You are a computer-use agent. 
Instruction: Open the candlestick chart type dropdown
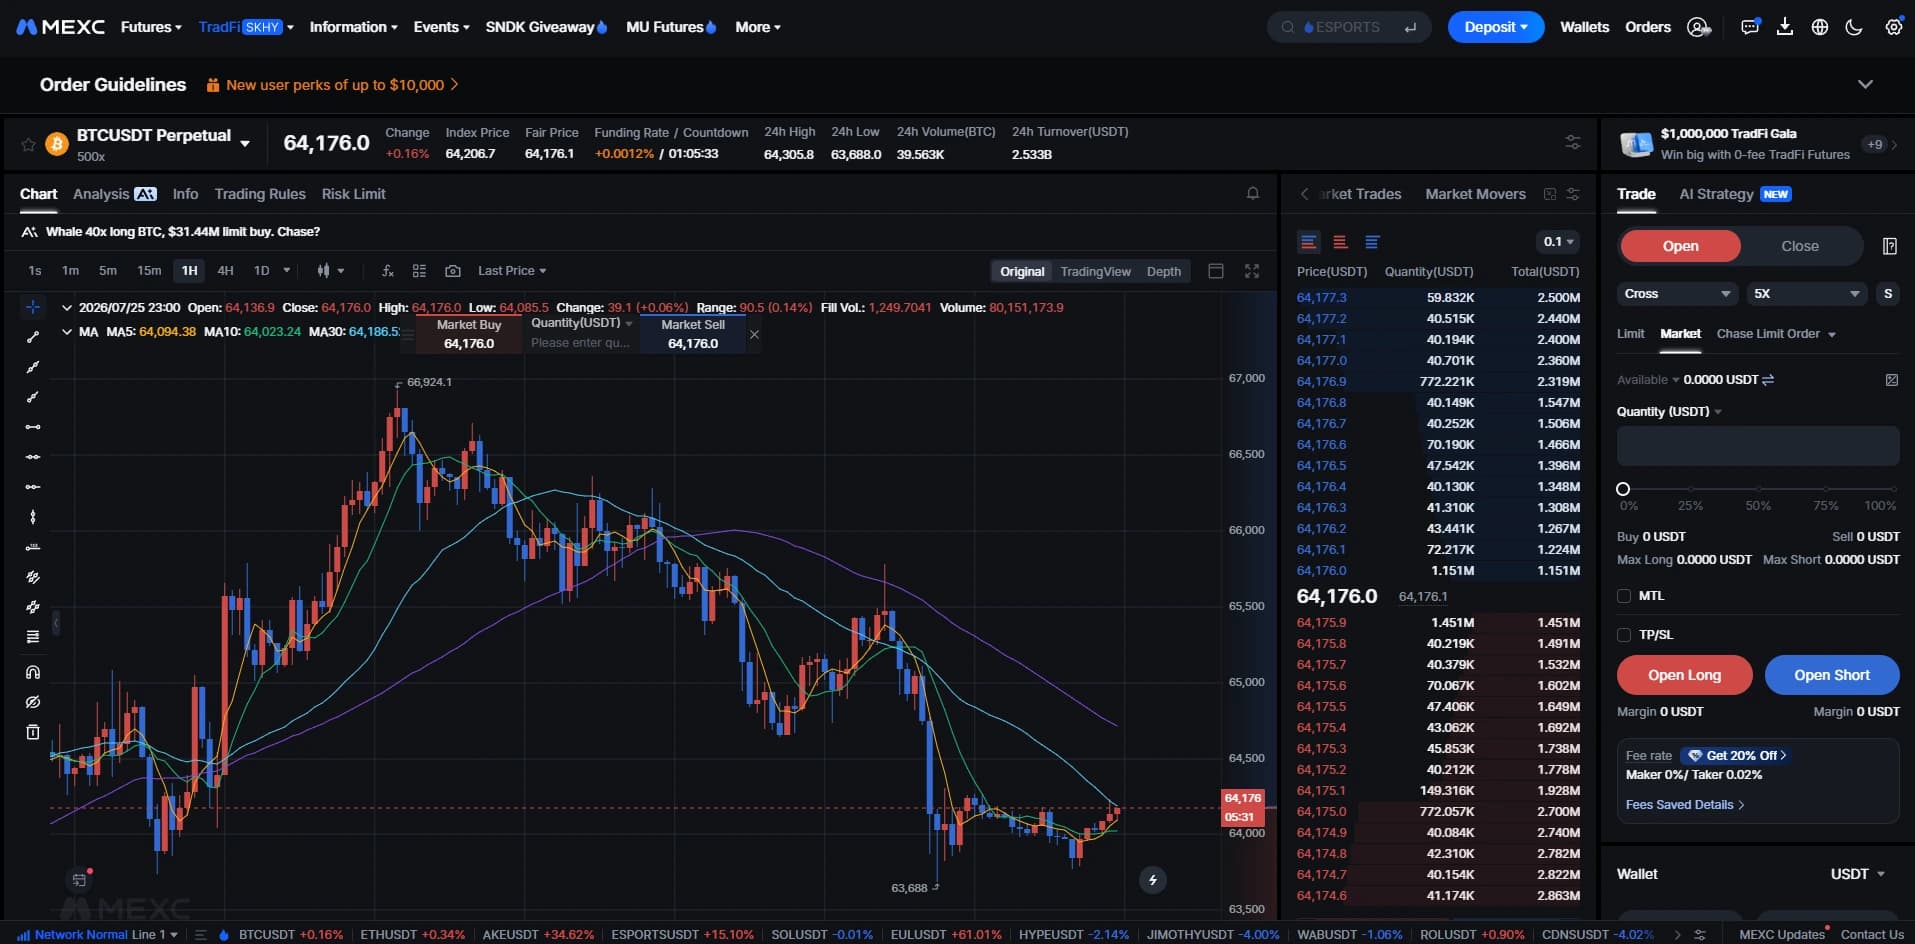click(331, 271)
